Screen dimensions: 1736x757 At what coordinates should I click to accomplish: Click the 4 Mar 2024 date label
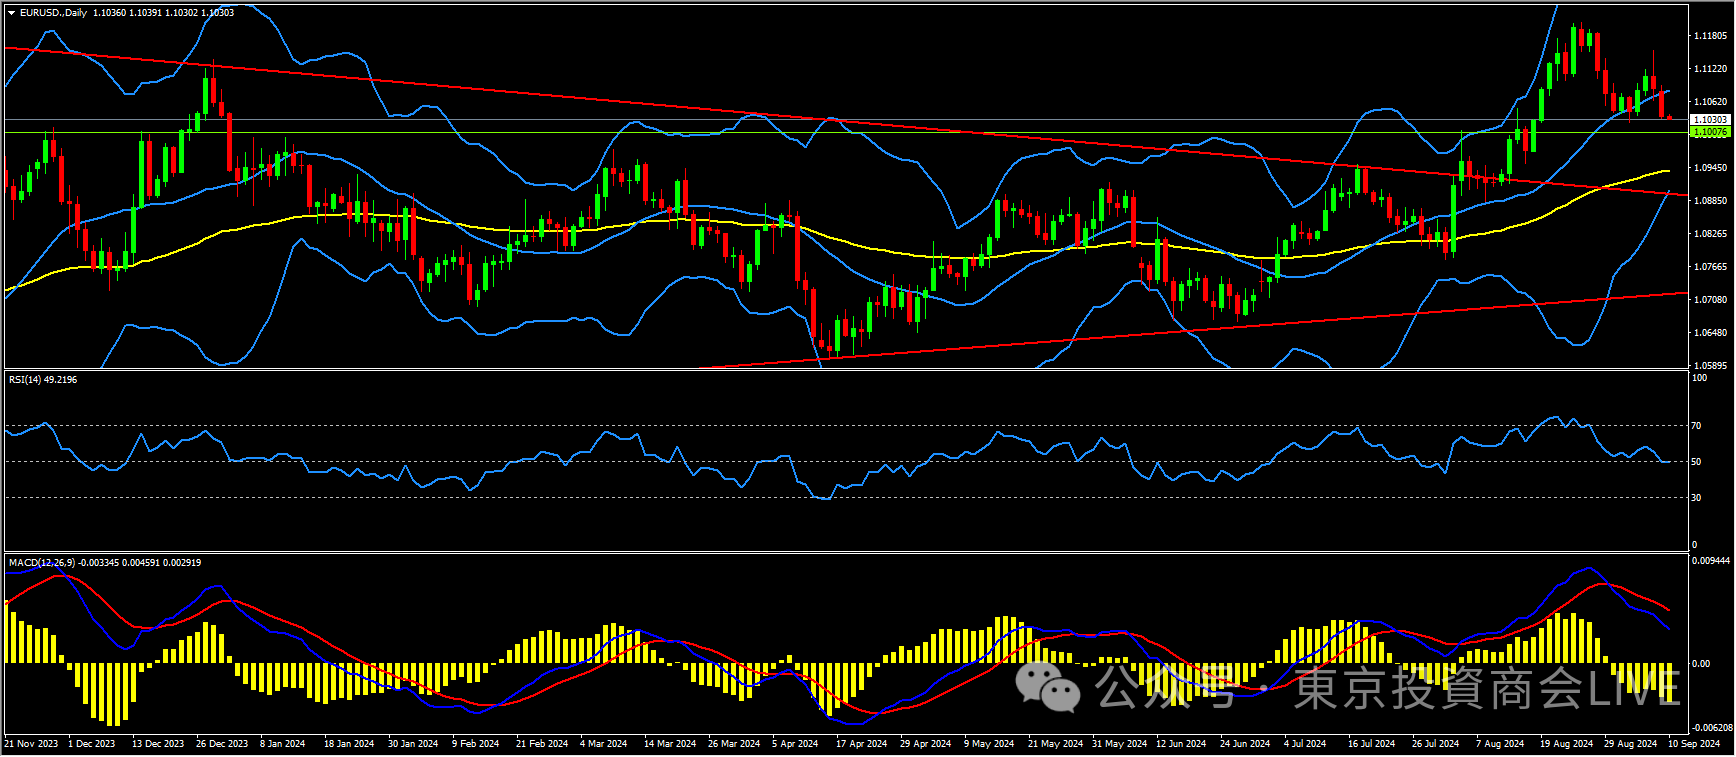[603, 744]
